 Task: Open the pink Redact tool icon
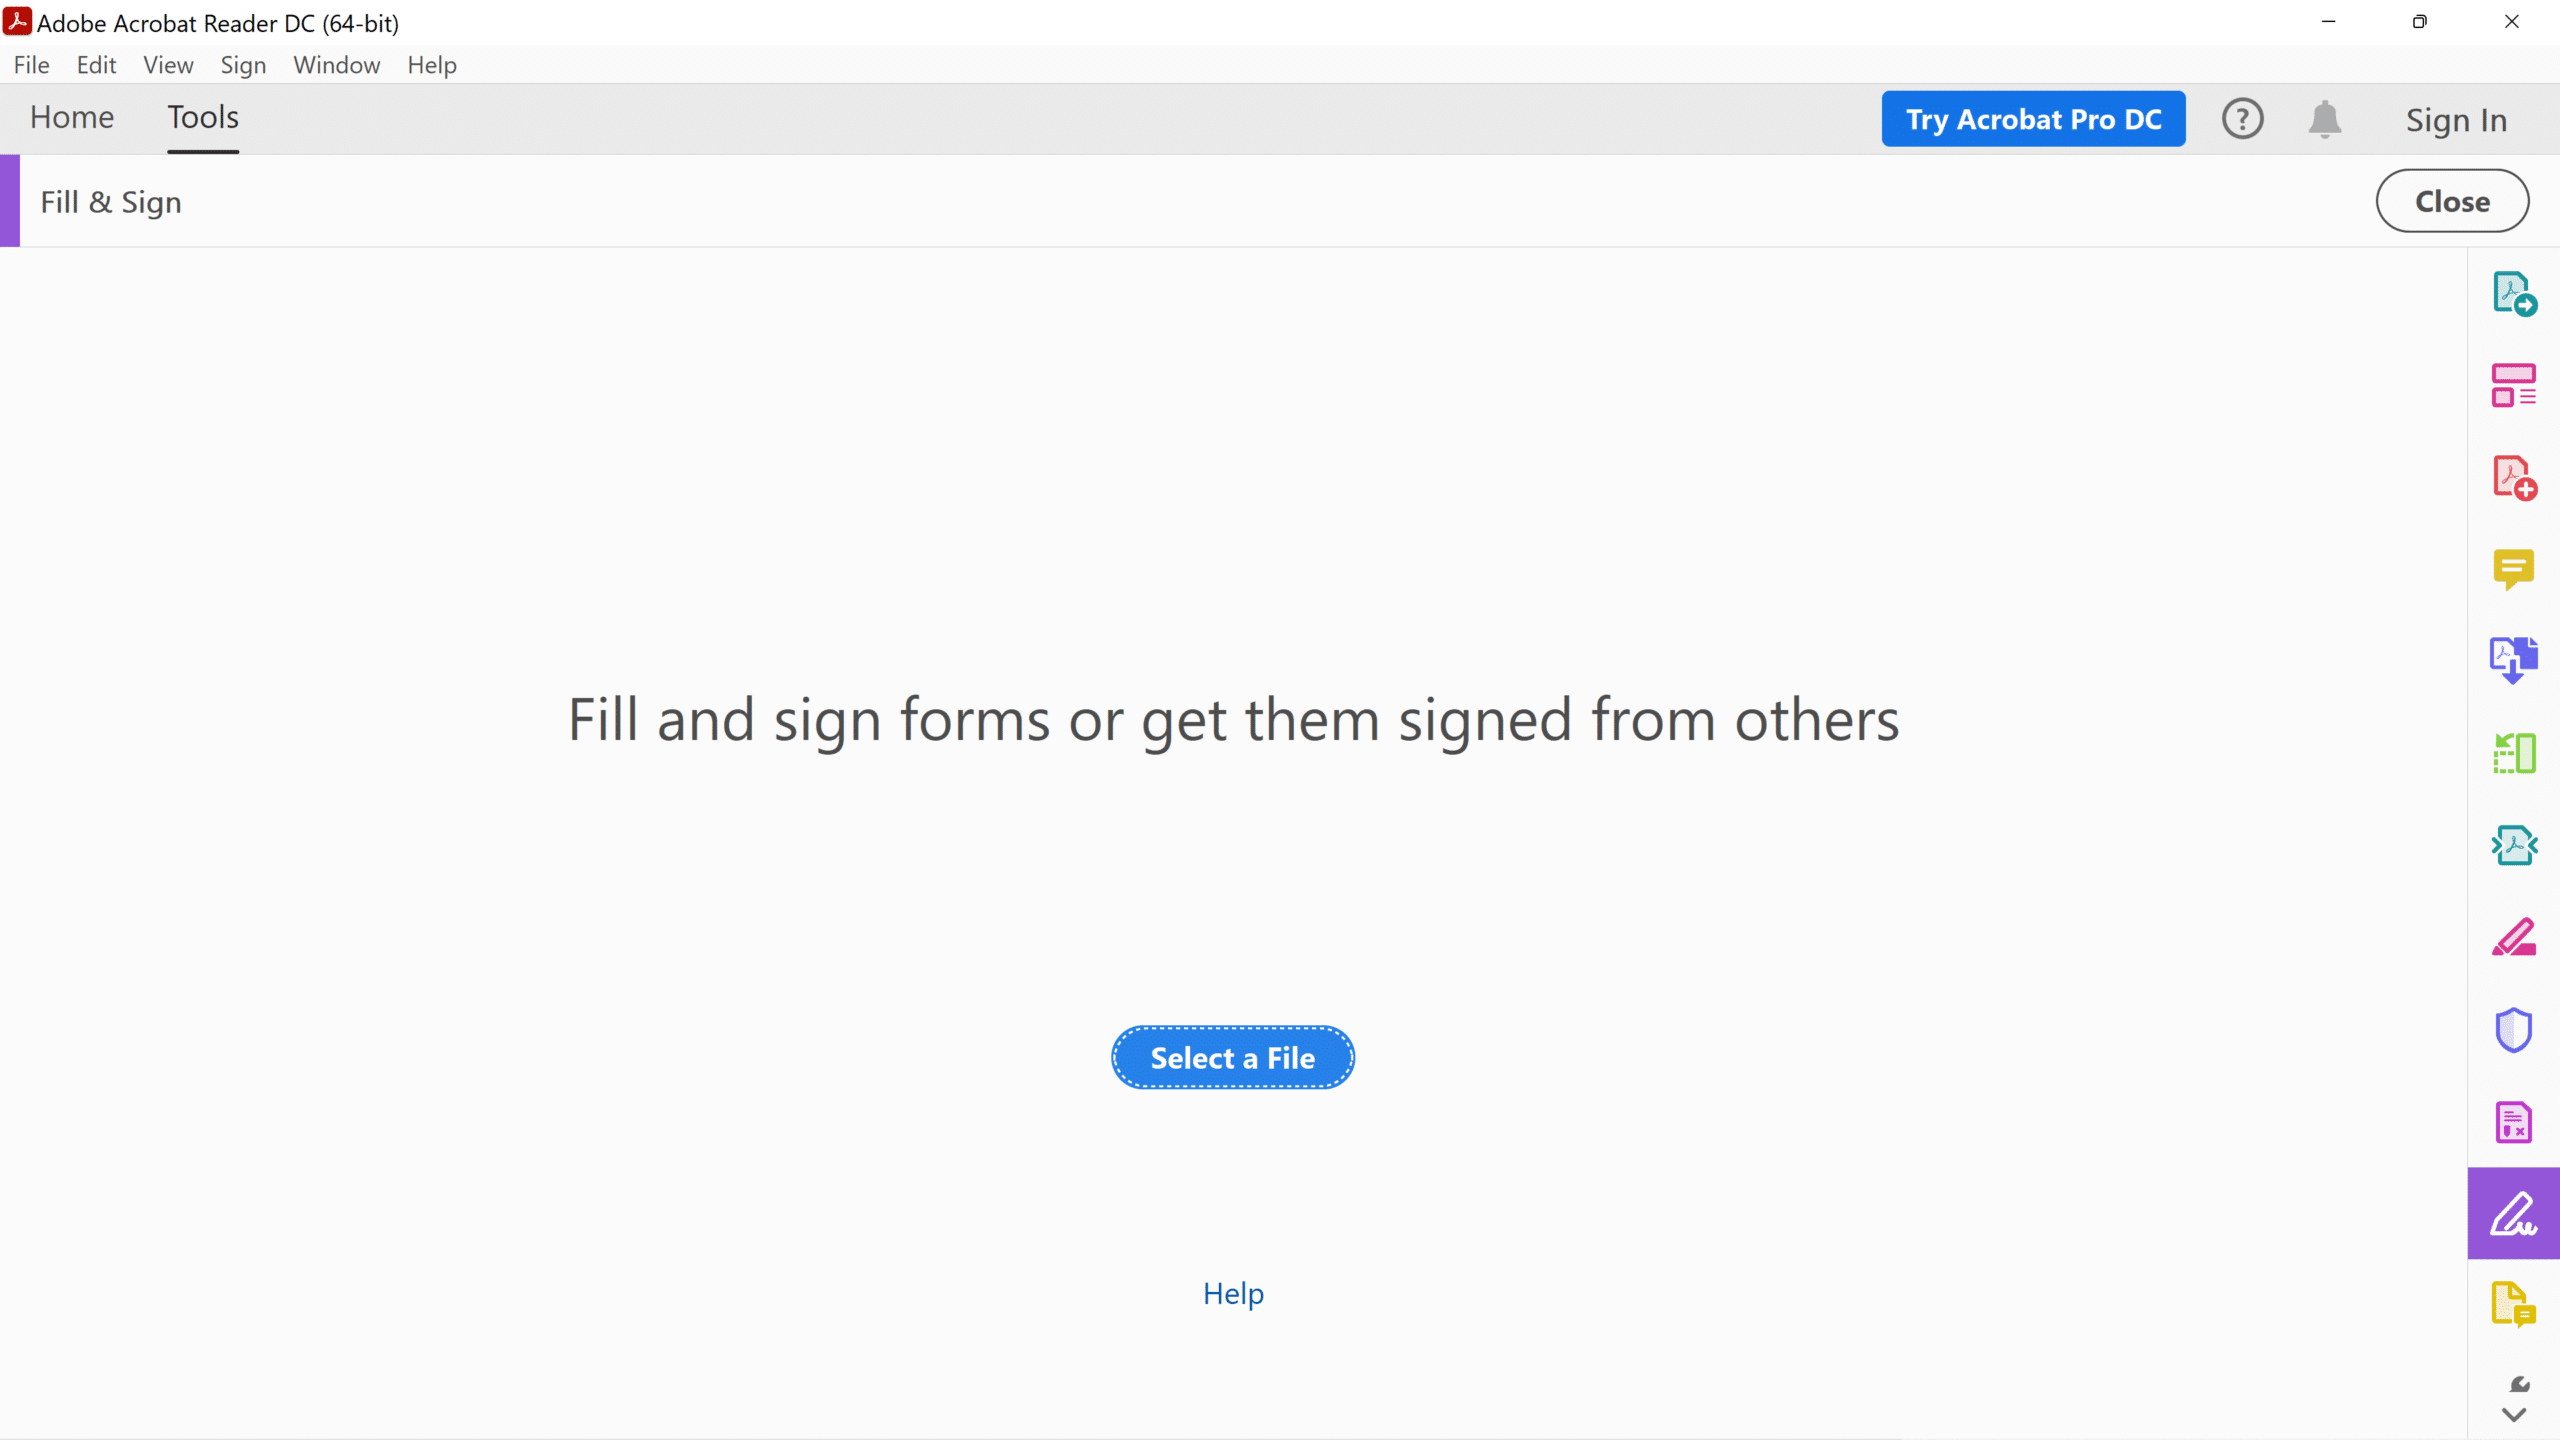(x=2513, y=937)
